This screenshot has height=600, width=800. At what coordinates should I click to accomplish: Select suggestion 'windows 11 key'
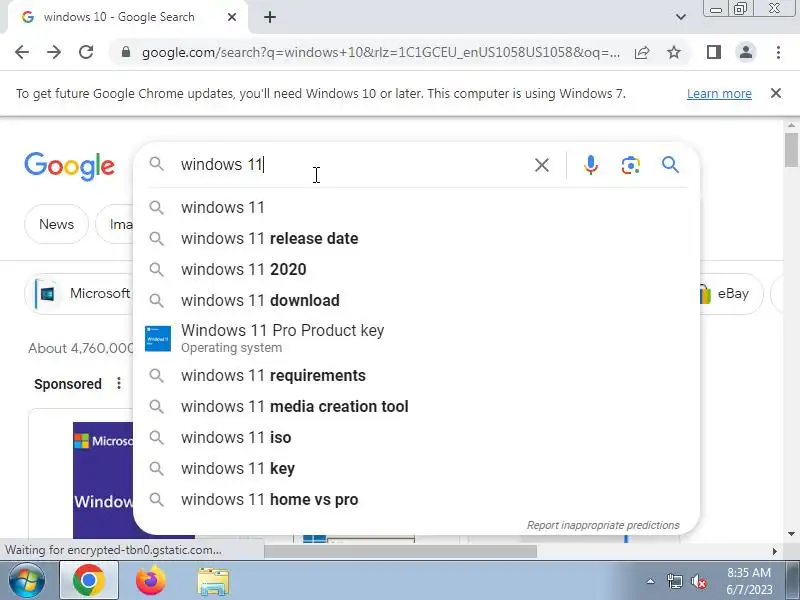pyautogui.click(x=416, y=468)
